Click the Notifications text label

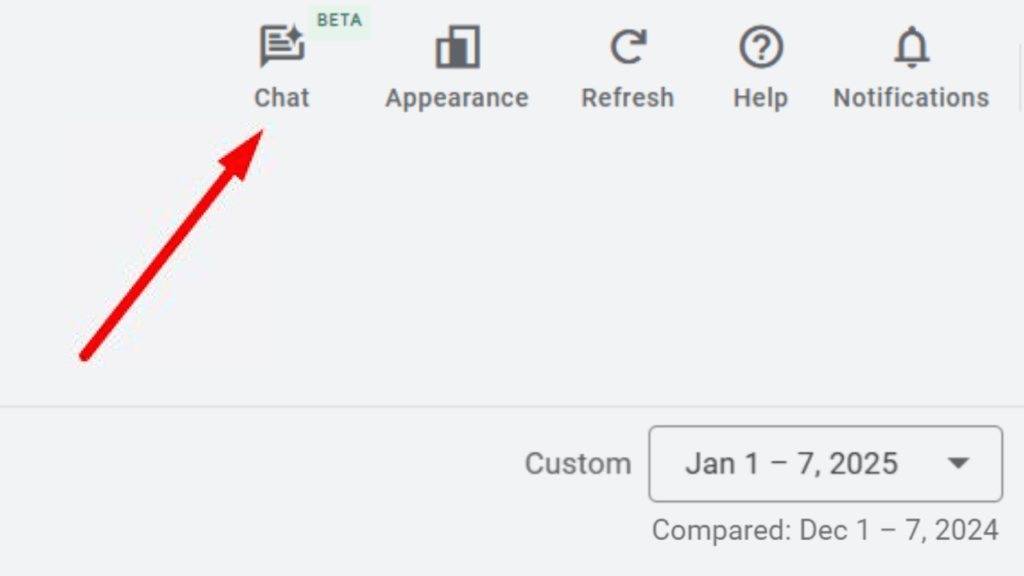point(909,97)
